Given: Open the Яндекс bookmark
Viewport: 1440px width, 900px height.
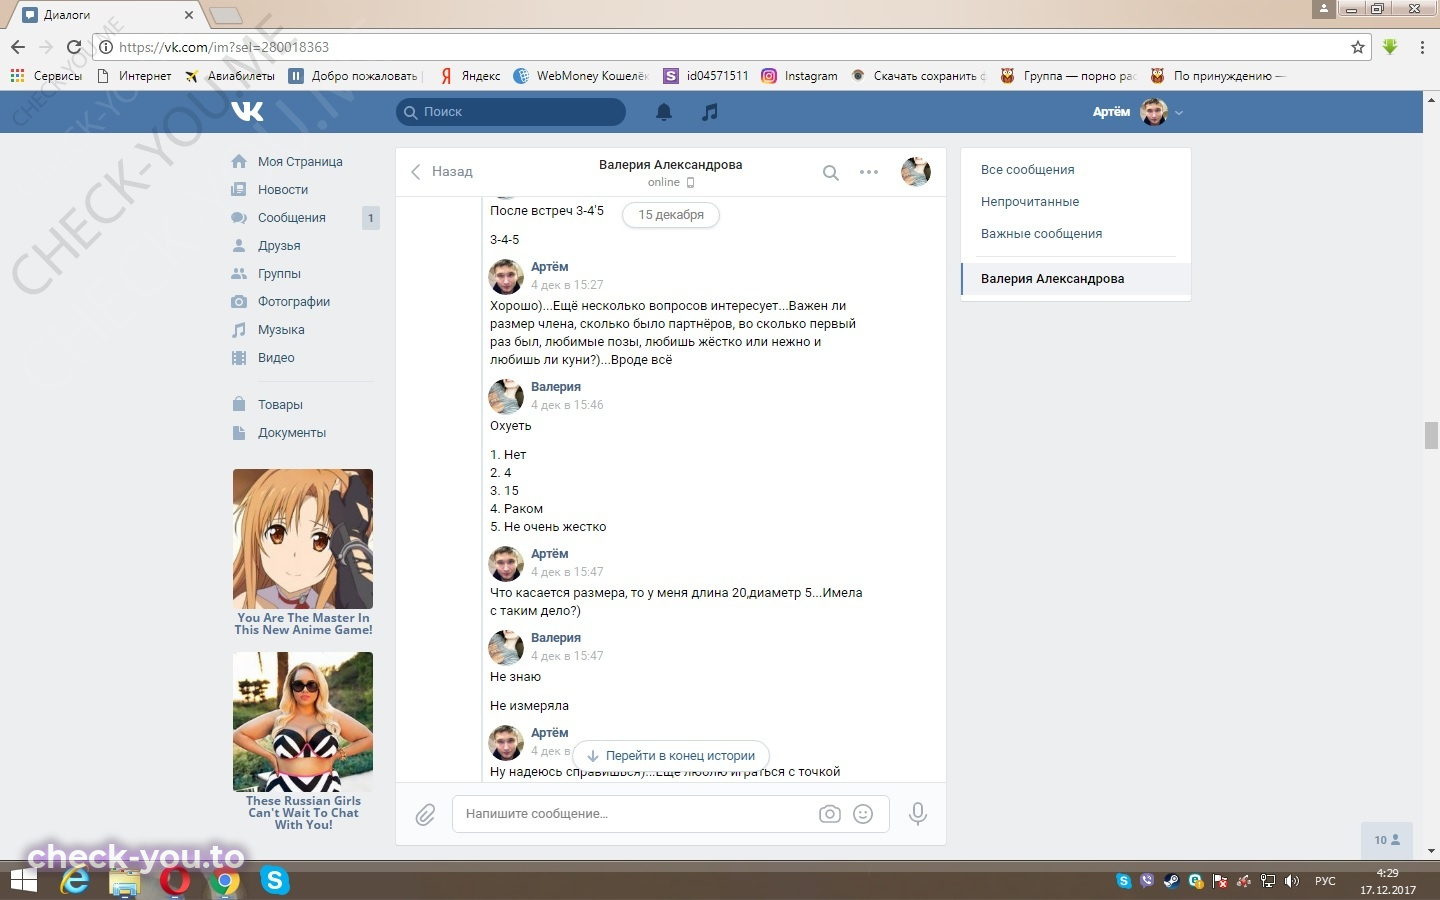Looking at the screenshot, I should point(470,76).
